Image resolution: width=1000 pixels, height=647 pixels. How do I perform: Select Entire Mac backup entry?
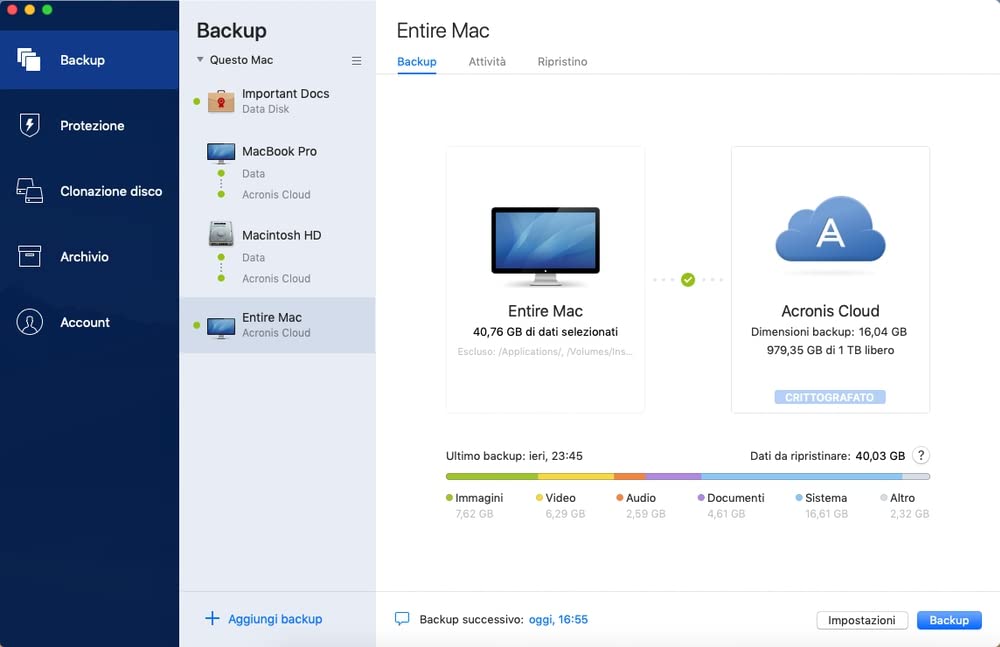[x=277, y=325]
